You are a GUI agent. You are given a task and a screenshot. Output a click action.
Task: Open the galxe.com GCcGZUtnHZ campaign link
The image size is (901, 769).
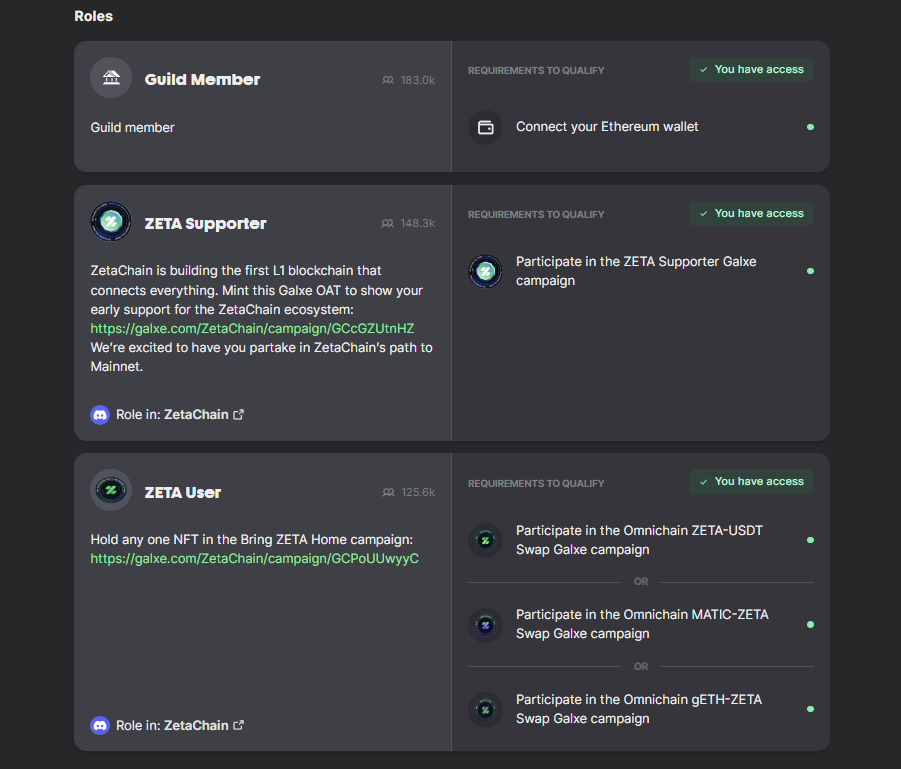[x=252, y=328]
